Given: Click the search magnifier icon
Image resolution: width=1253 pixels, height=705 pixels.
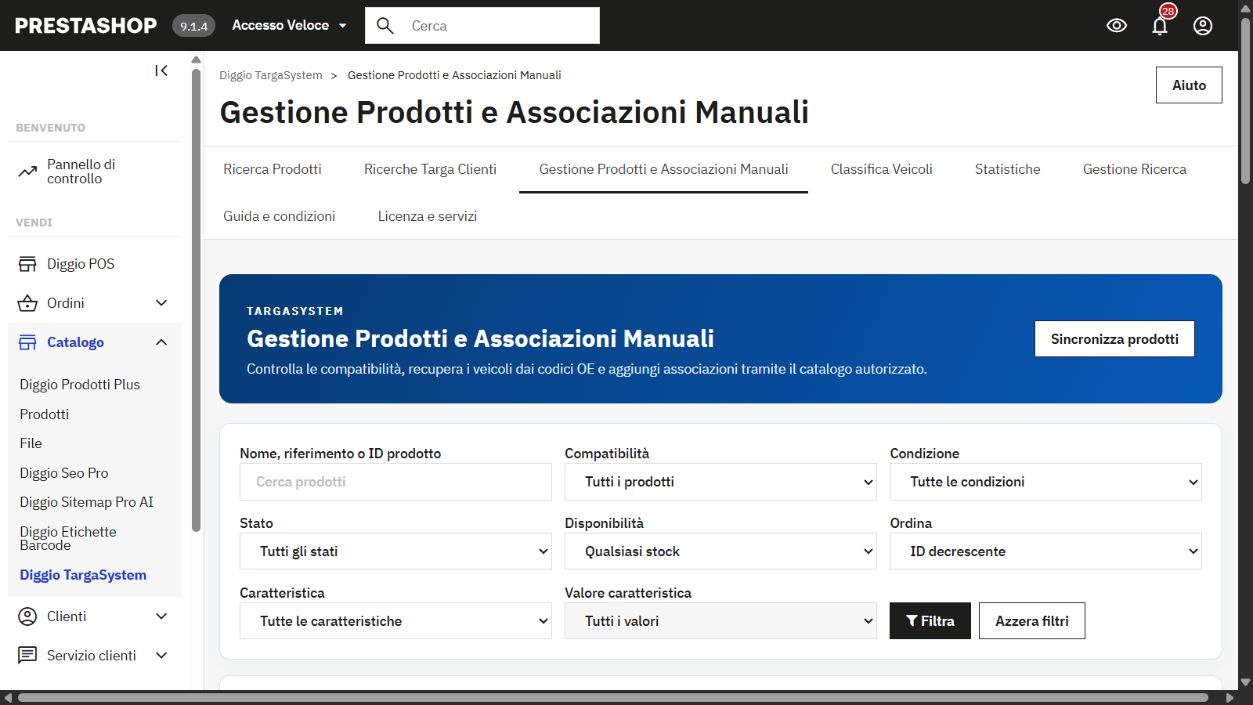Looking at the screenshot, I should pos(385,26).
